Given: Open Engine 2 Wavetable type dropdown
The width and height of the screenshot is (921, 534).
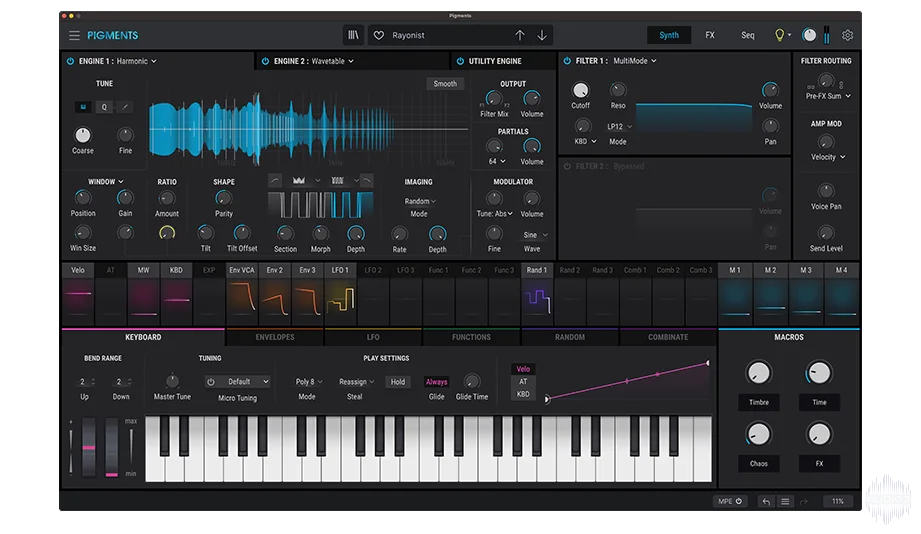Looking at the screenshot, I should [332, 61].
